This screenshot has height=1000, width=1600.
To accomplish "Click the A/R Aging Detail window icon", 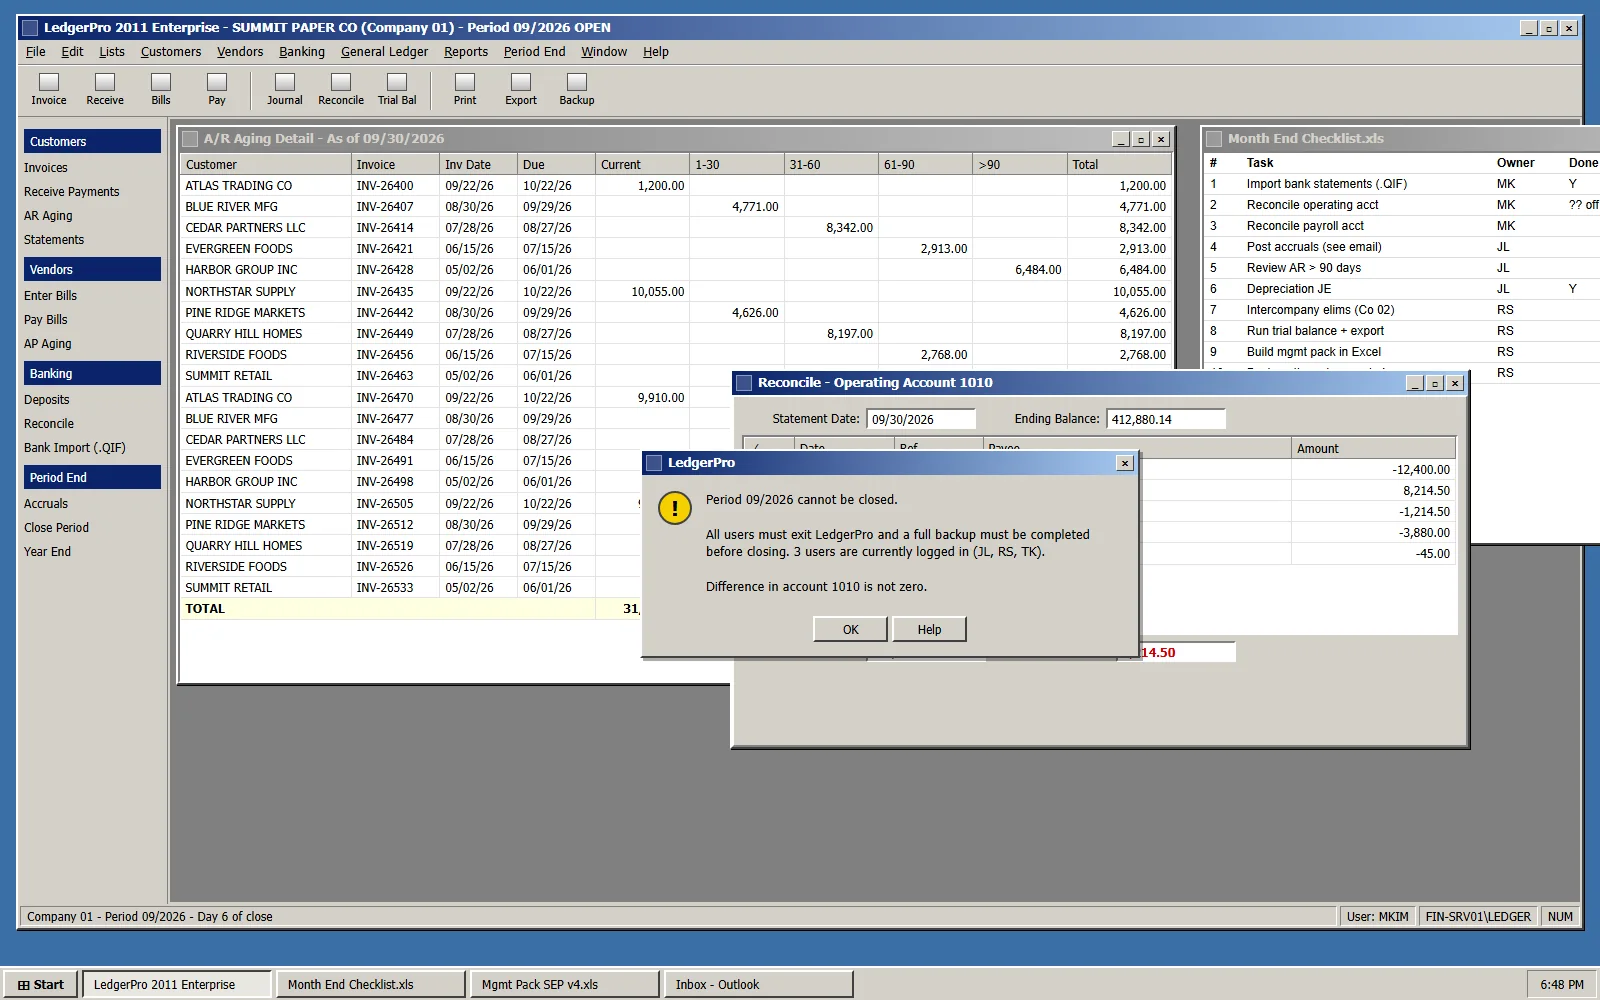I will (190, 139).
